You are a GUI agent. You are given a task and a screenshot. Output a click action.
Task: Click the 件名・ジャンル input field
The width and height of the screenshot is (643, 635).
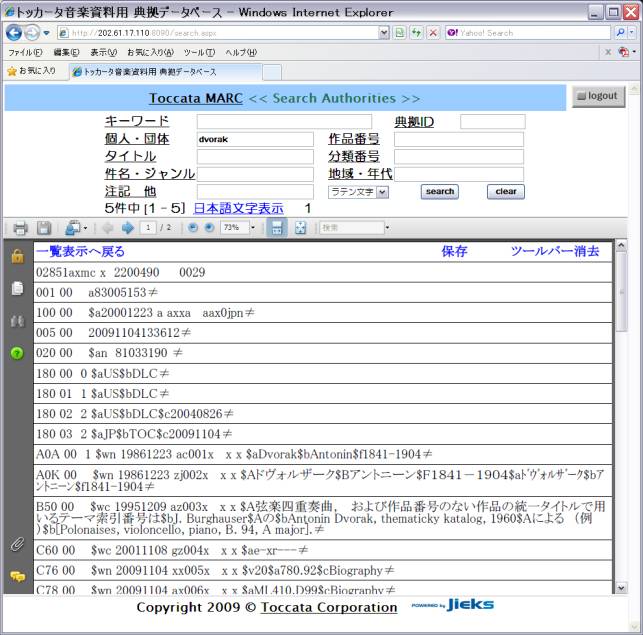255,174
